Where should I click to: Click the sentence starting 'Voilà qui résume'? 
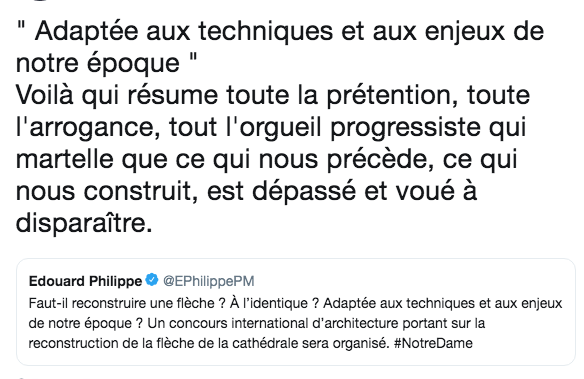click(x=273, y=95)
